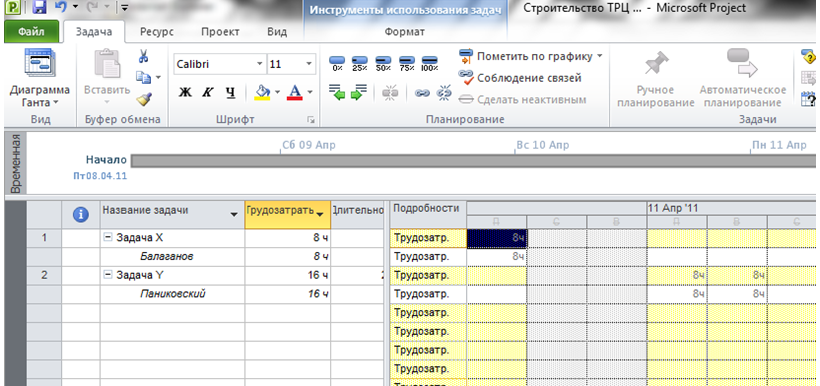Mark task 100% complete
Screen dimensions: 820x386
(430, 64)
